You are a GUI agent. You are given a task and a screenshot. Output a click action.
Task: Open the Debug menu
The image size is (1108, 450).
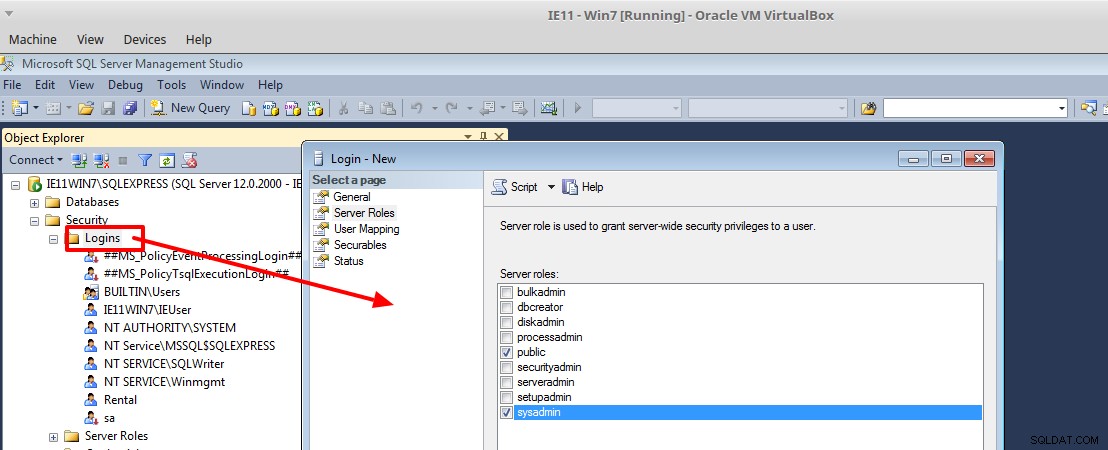125,85
